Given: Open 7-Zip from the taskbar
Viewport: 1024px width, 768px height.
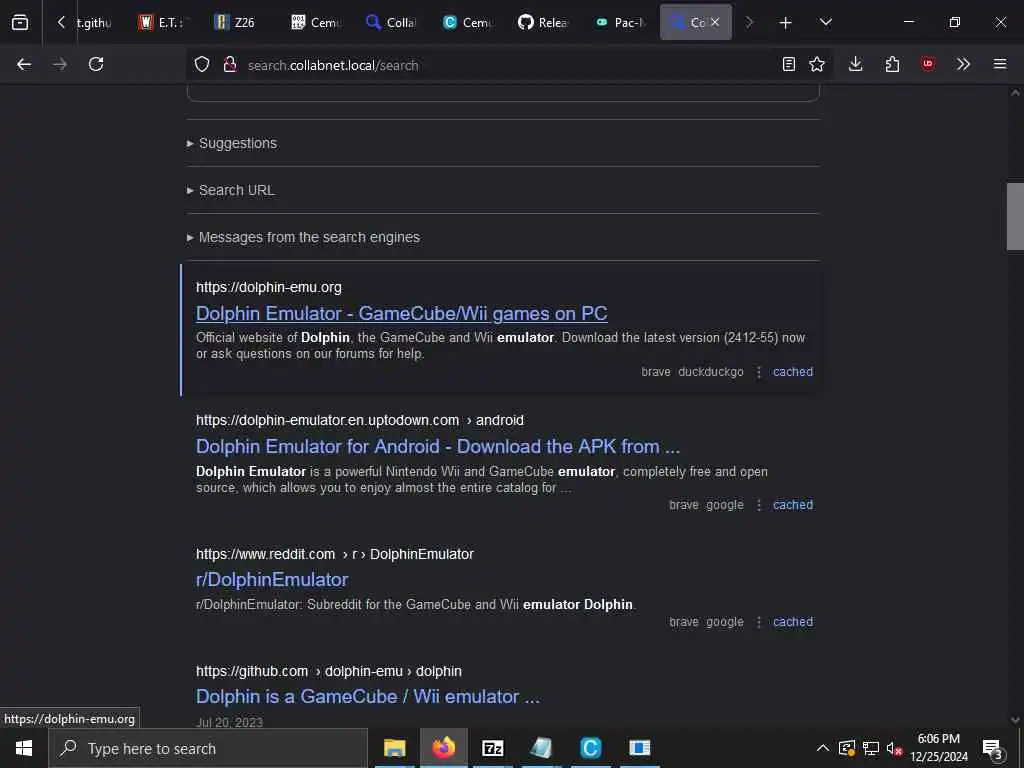Looking at the screenshot, I should pos(492,748).
